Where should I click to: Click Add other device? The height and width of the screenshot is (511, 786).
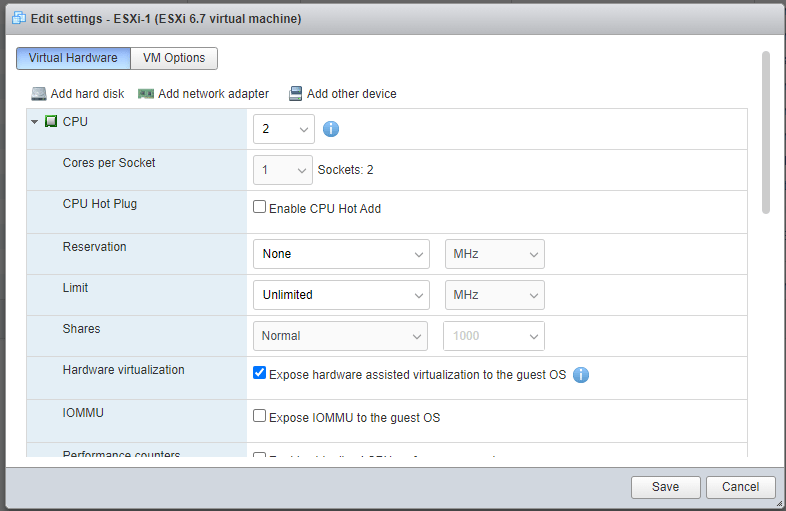[343, 94]
